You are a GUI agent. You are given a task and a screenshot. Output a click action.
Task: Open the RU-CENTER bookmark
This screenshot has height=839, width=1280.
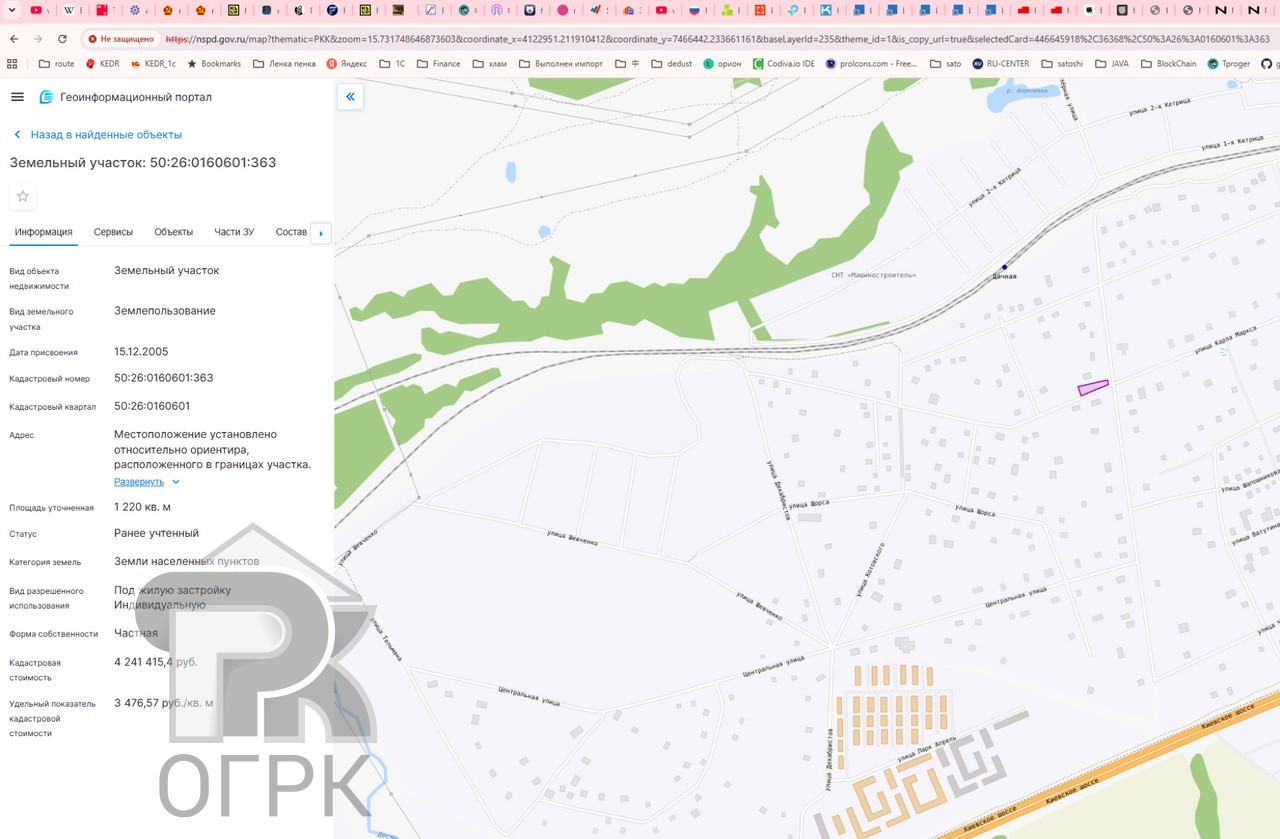[1001, 63]
